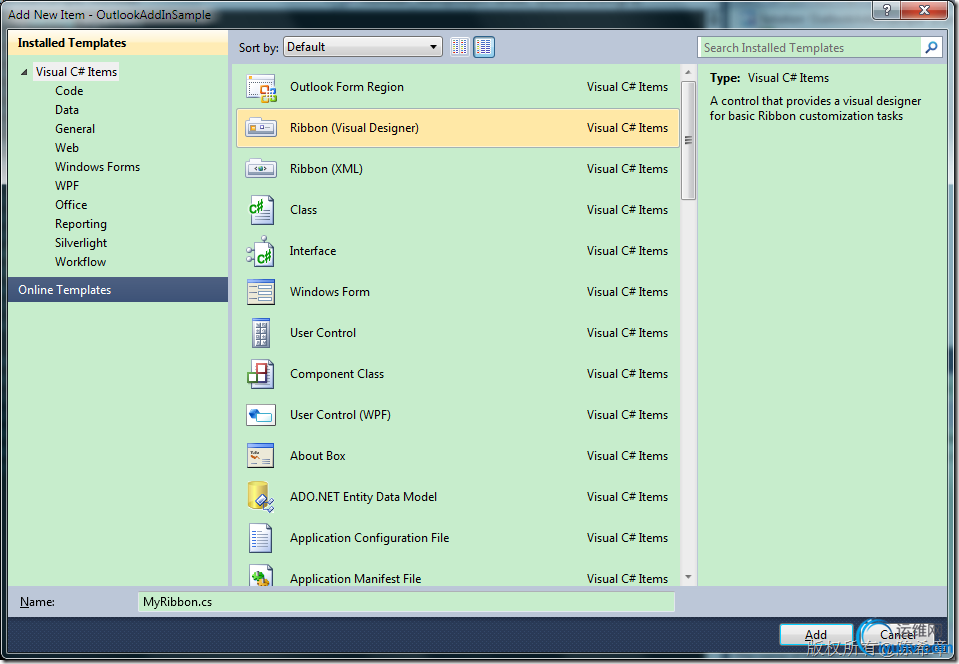Click the template list scrollbar thumb
This screenshot has height=664, width=959.
pyautogui.click(x=688, y=141)
